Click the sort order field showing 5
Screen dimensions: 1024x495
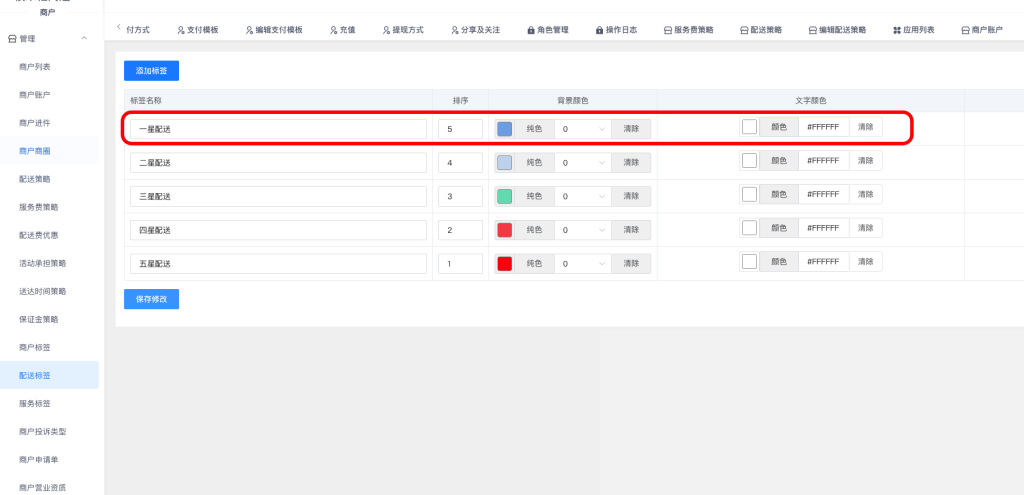coord(460,129)
